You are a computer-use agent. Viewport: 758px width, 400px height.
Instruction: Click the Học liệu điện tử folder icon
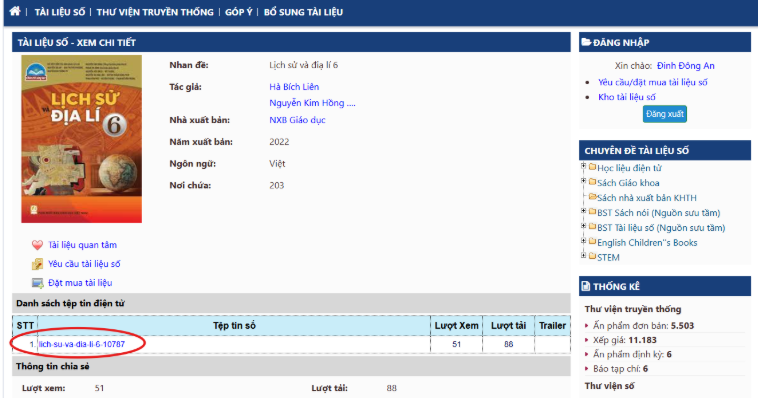(591, 167)
